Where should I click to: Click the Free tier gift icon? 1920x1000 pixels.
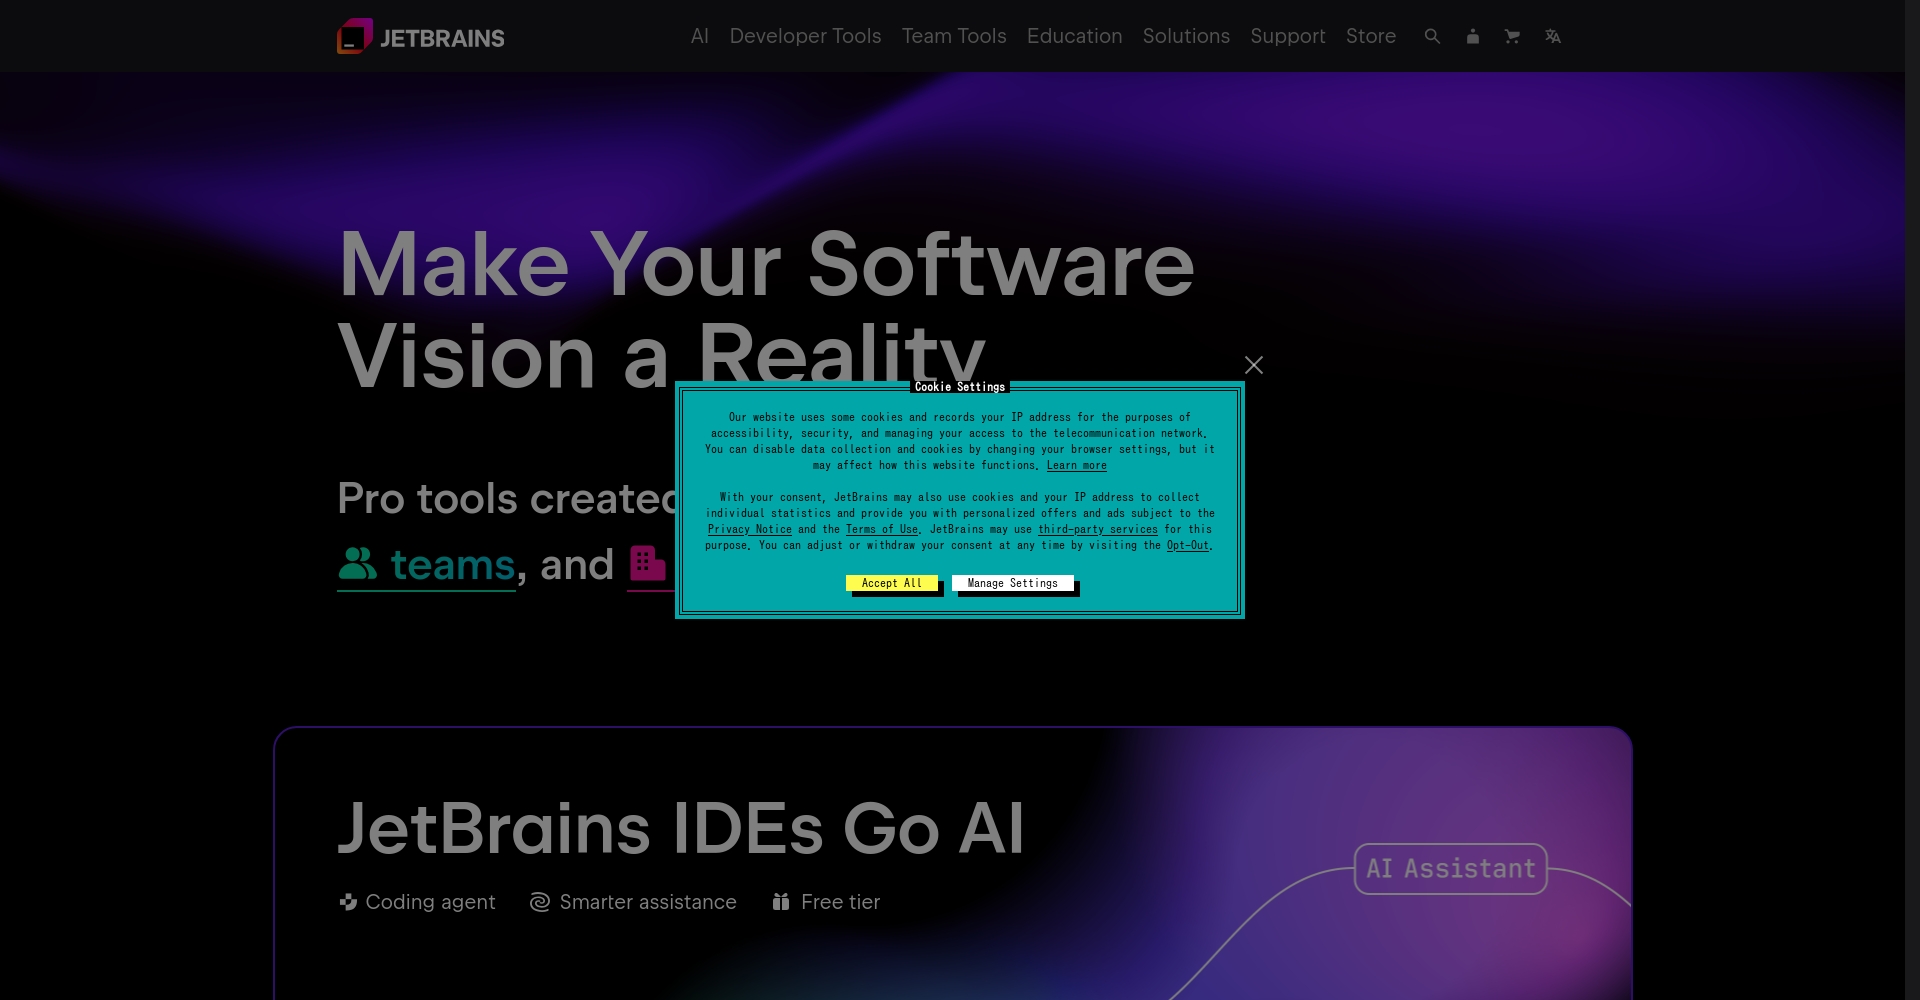pyautogui.click(x=781, y=902)
